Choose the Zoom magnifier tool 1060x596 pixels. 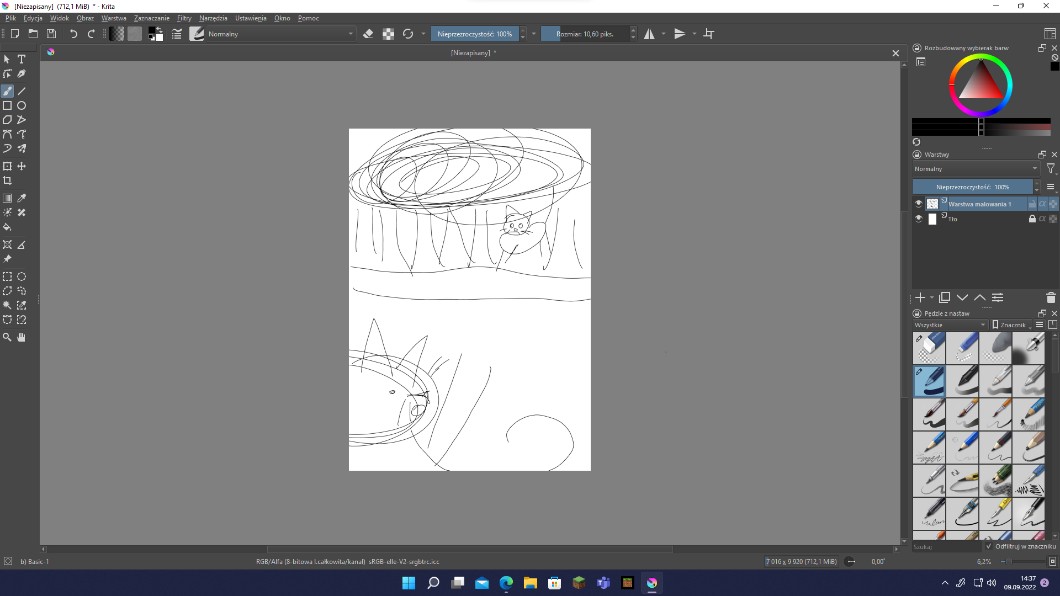[7, 338]
